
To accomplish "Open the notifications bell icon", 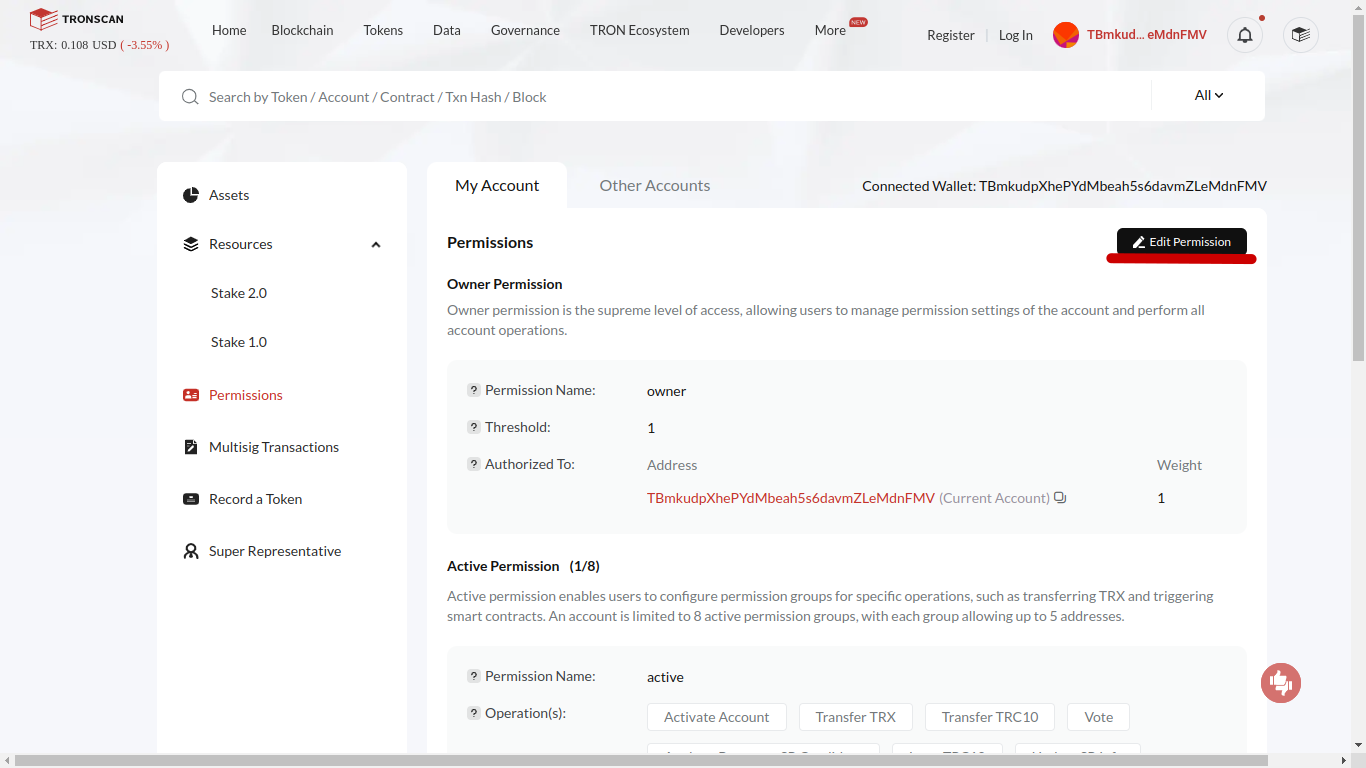I will 1245,35.
